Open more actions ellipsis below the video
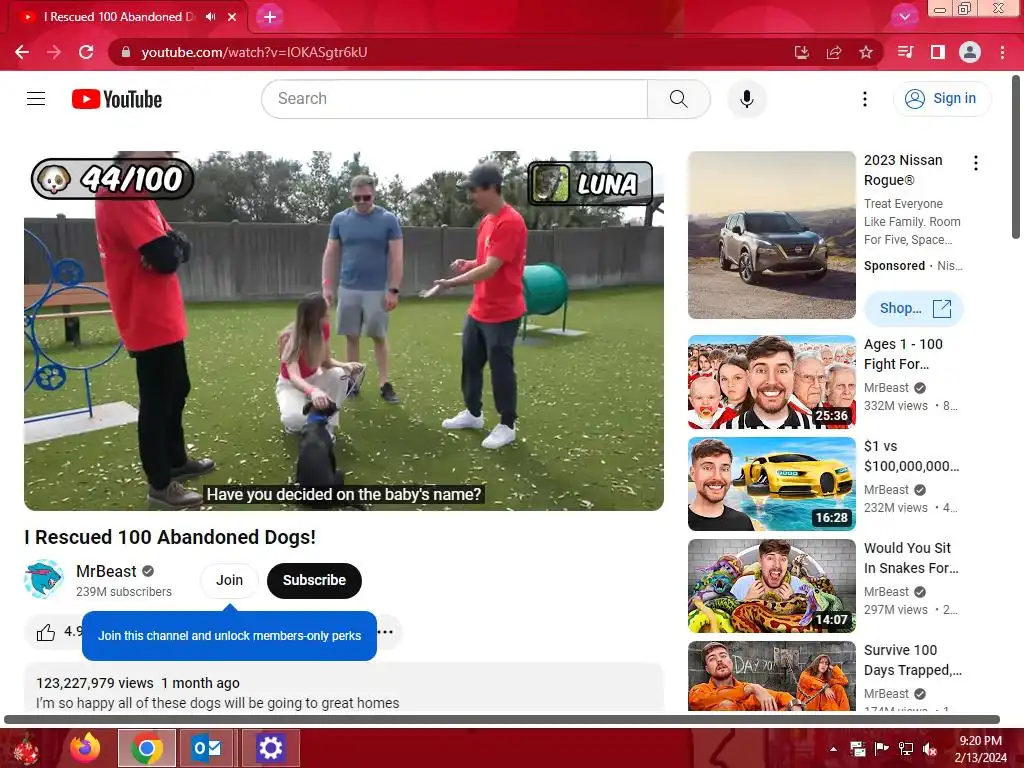1024x768 pixels. (386, 632)
